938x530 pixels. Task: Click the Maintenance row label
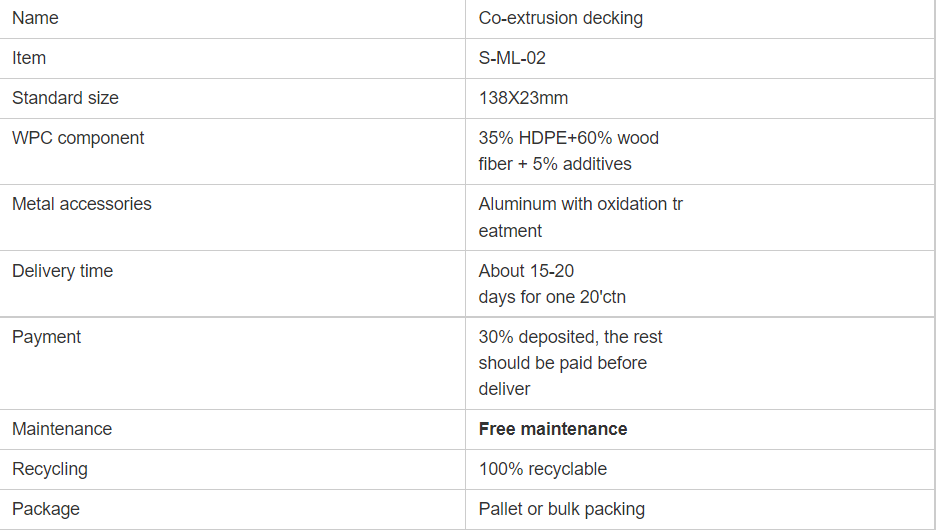pyautogui.click(x=62, y=429)
